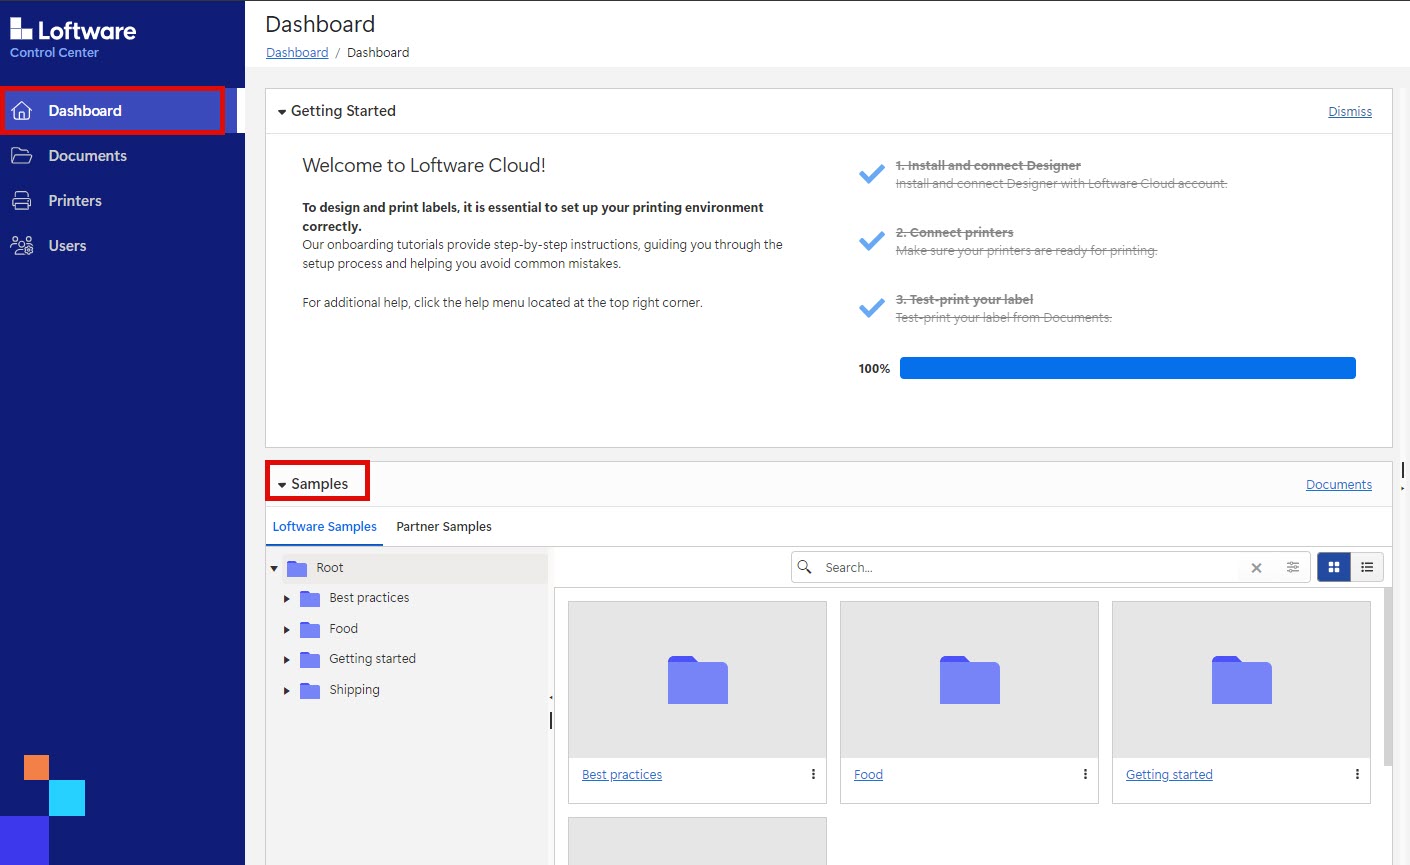Image resolution: width=1410 pixels, height=865 pixels.
Task: Open three-dot menu for Getting started folder
Action: coord(1357,774)
